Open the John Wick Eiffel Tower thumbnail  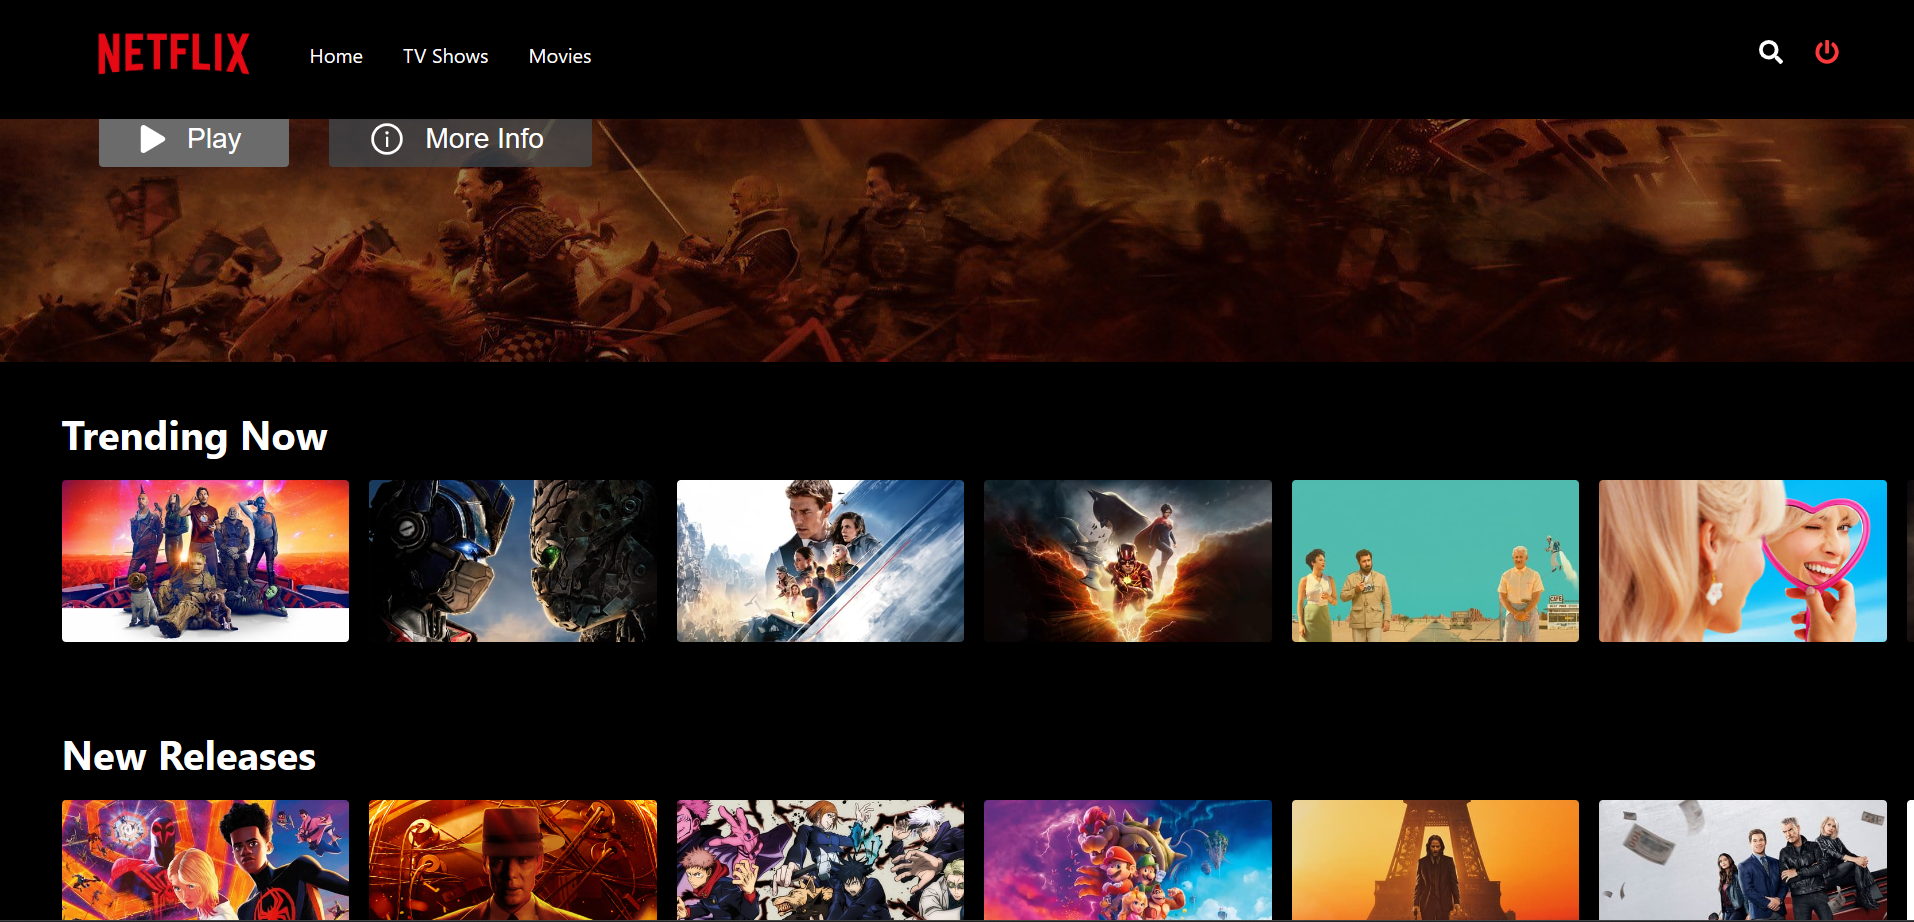[1435, 860]
